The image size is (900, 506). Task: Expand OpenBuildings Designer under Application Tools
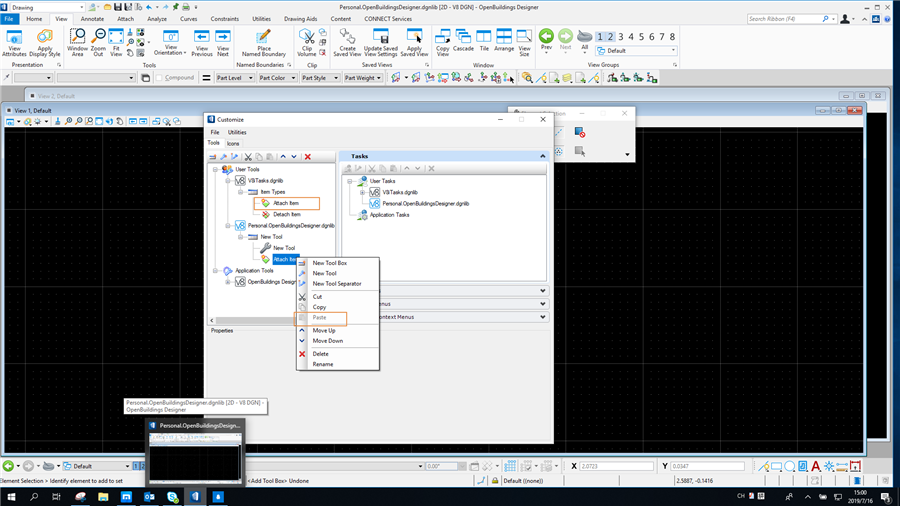228,282
